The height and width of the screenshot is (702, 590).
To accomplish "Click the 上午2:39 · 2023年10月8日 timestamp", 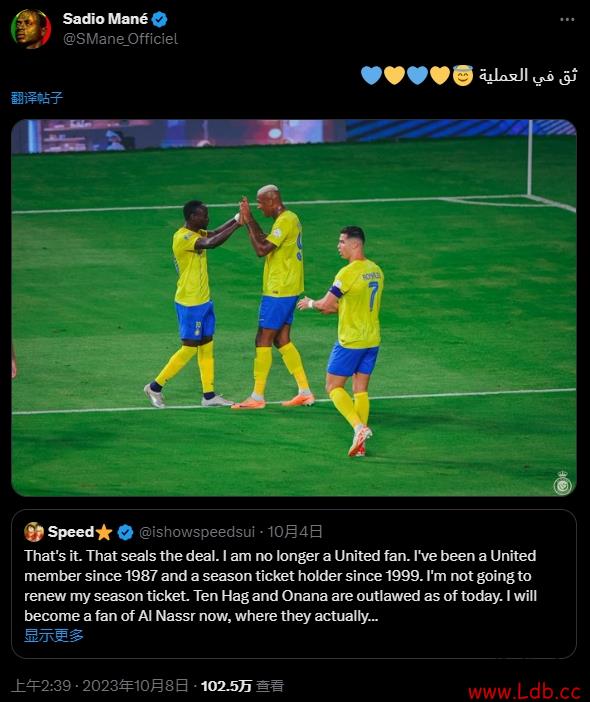I will 99,685.
